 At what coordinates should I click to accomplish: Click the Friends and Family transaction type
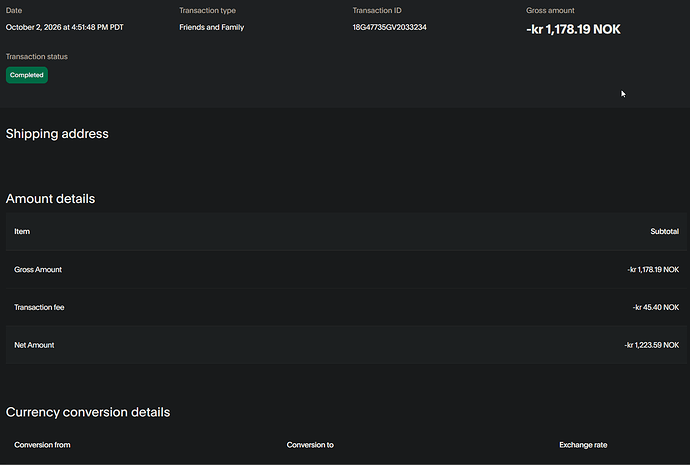tap(212, 27)
